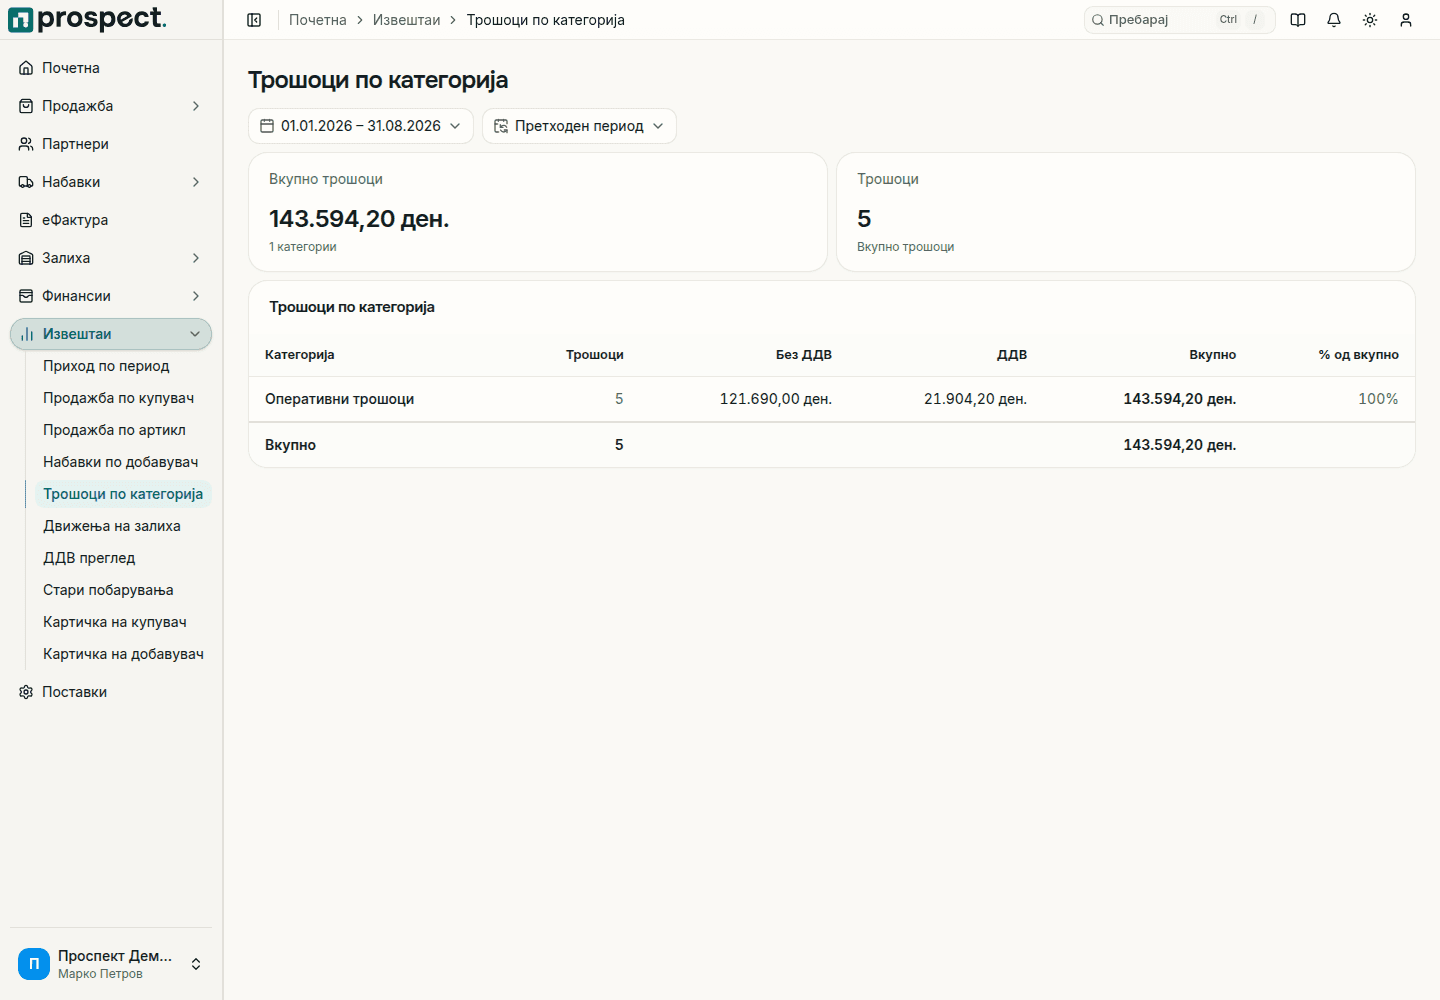Image resolution: width=1440 pixels, height=1000 pixels.
Task: Focus the Пребарај search field
Action: pyautogui.click(x=1179, y=20)
